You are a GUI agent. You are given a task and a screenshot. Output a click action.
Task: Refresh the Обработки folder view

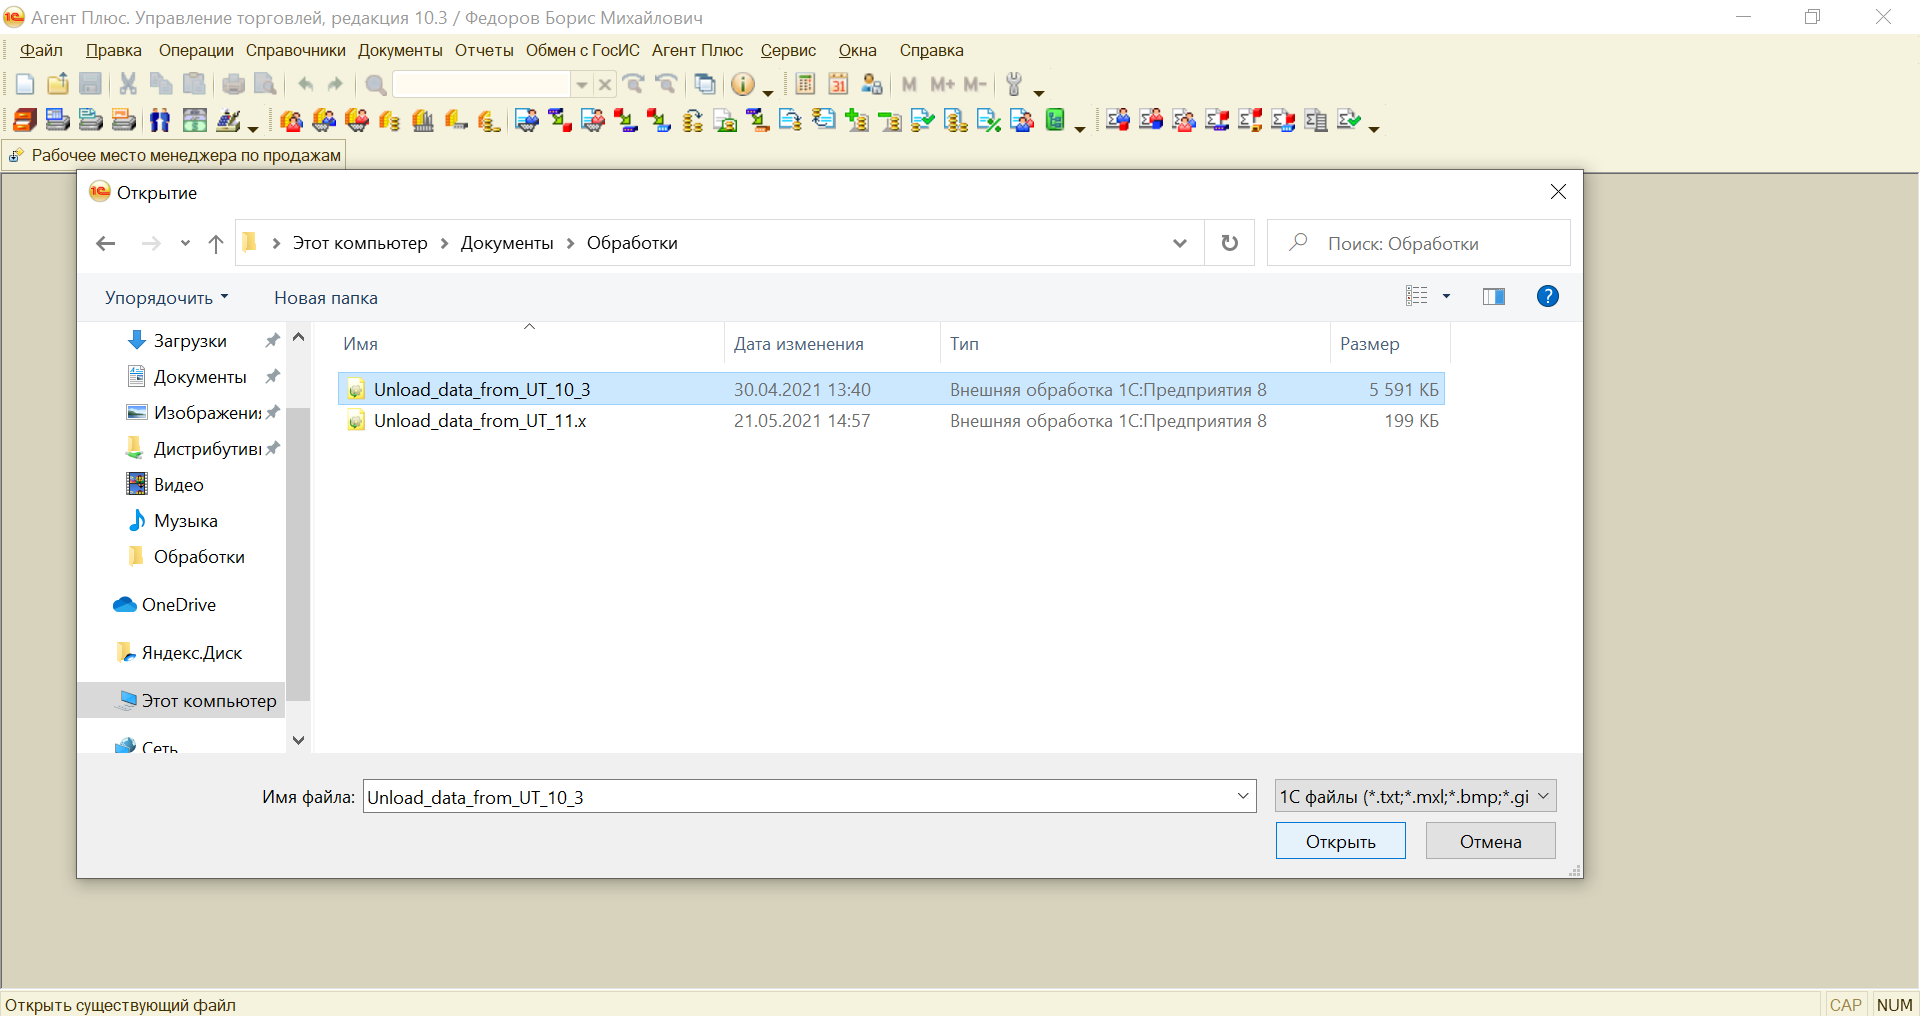tap(1230, 243)
